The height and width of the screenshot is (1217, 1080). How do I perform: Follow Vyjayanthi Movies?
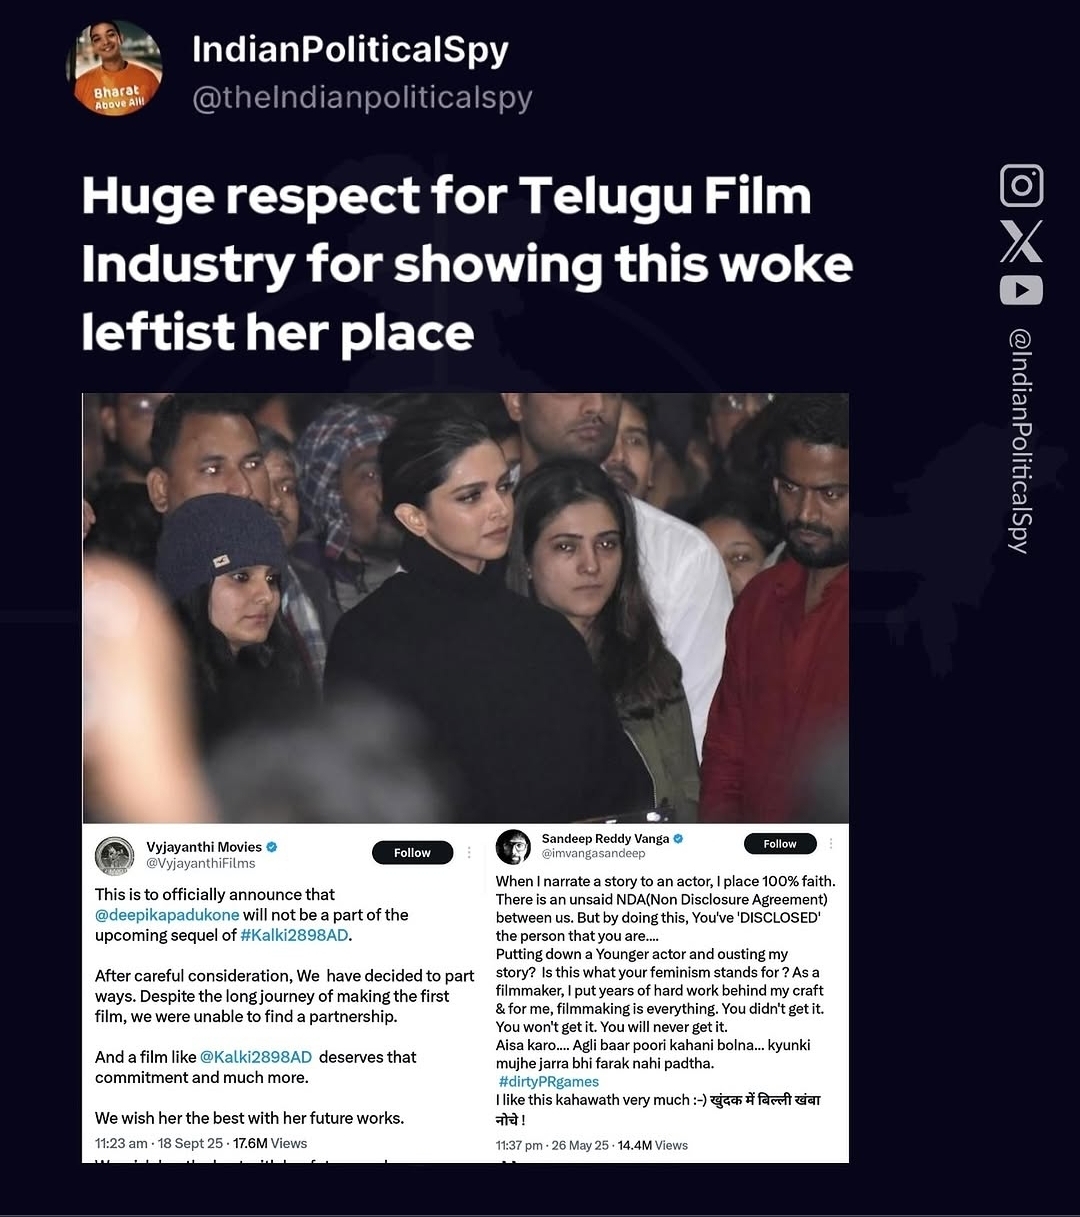[x=412, y=853]
